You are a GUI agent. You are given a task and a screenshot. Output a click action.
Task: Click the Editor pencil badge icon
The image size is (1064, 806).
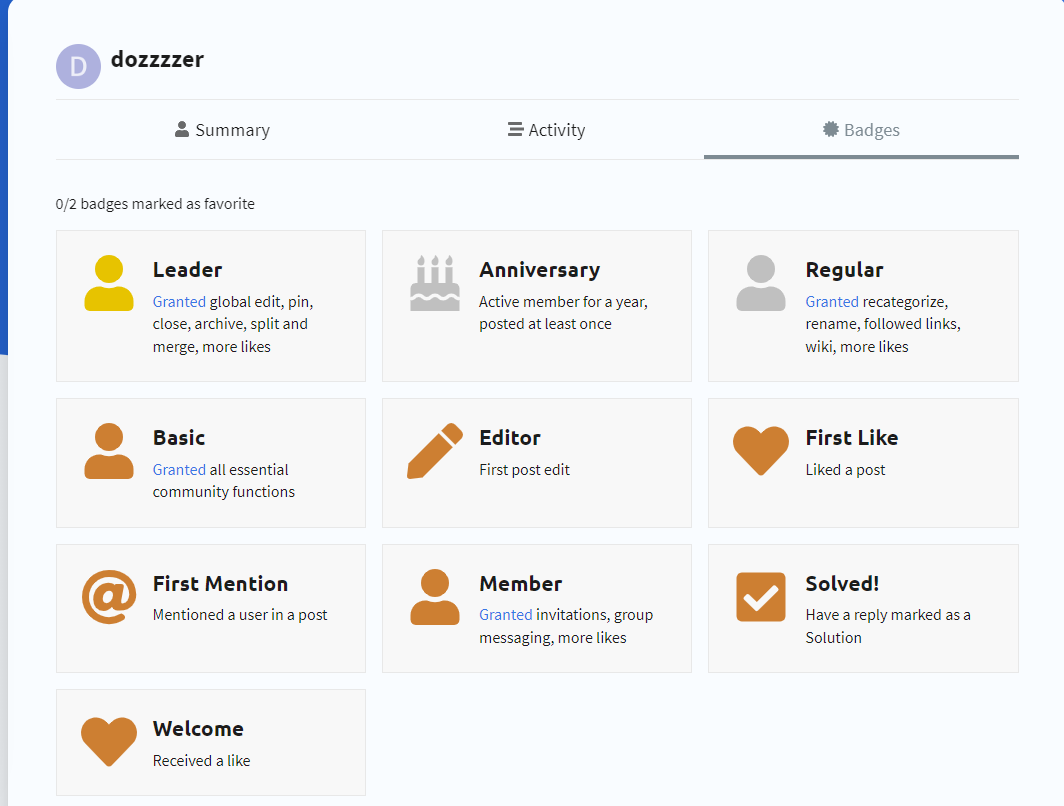coord(435,451)
